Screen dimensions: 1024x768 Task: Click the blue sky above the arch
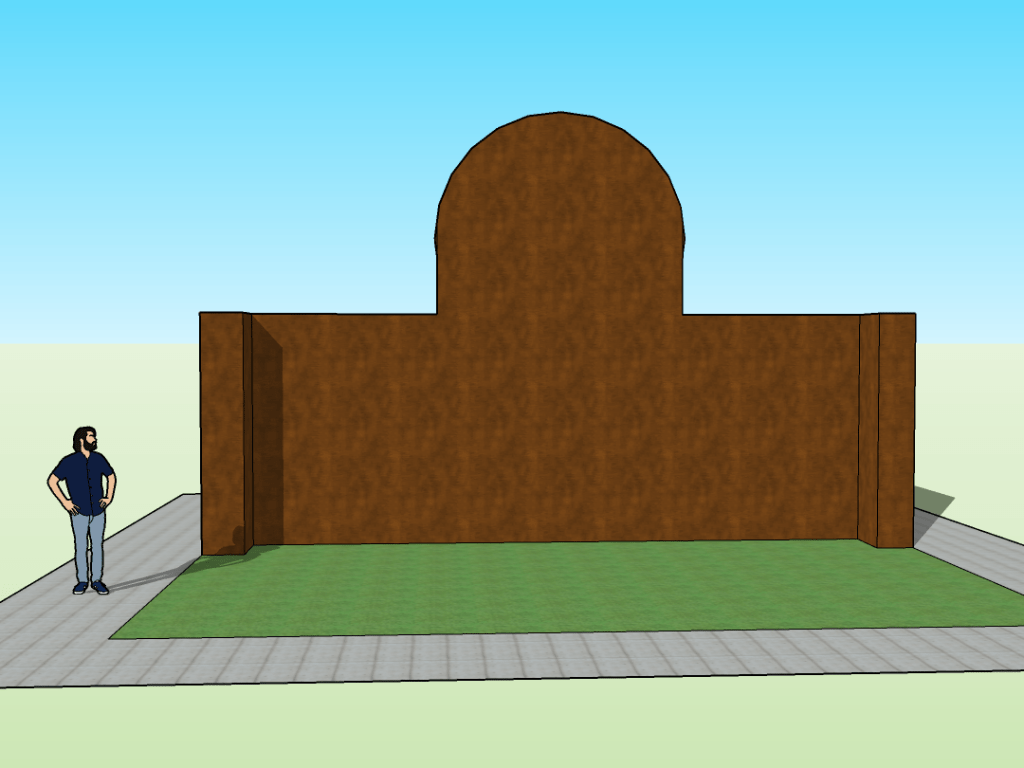pos(560,60)
